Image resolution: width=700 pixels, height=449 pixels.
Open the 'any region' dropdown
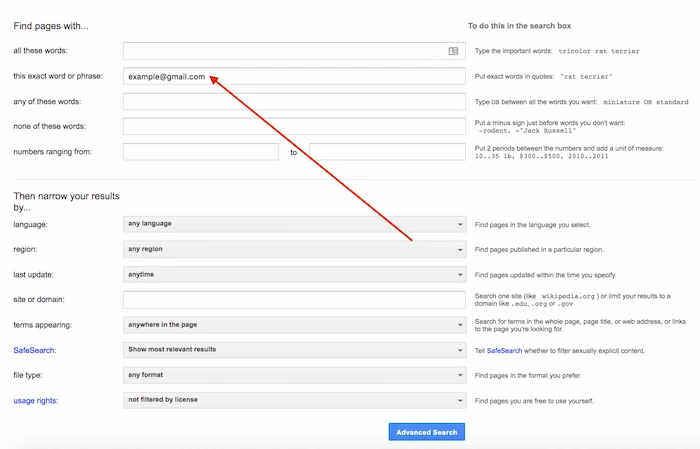point(295,249)
